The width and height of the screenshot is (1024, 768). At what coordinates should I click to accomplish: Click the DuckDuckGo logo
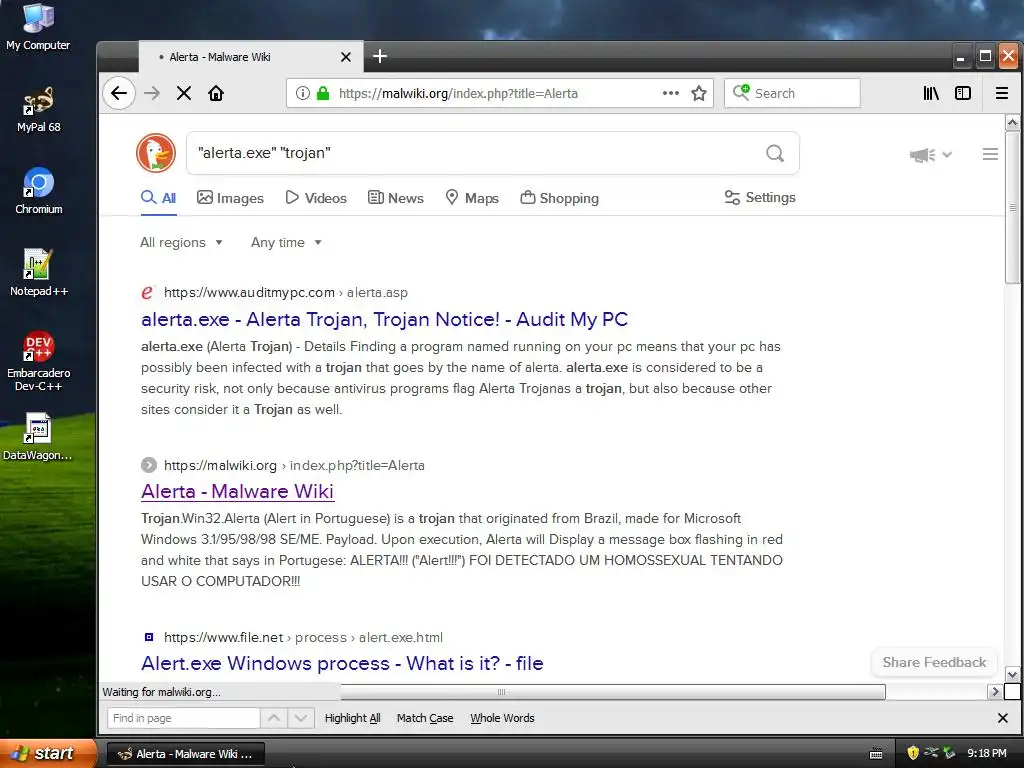pyautogui.click(x=156, y=153)
